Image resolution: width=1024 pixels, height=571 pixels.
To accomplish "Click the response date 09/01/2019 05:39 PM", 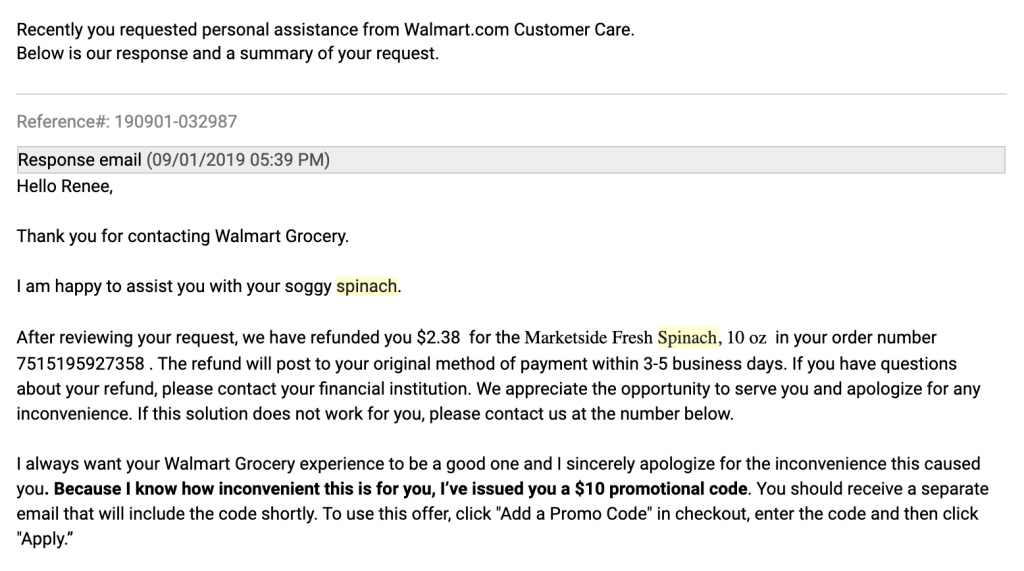I will click(238, 160).
